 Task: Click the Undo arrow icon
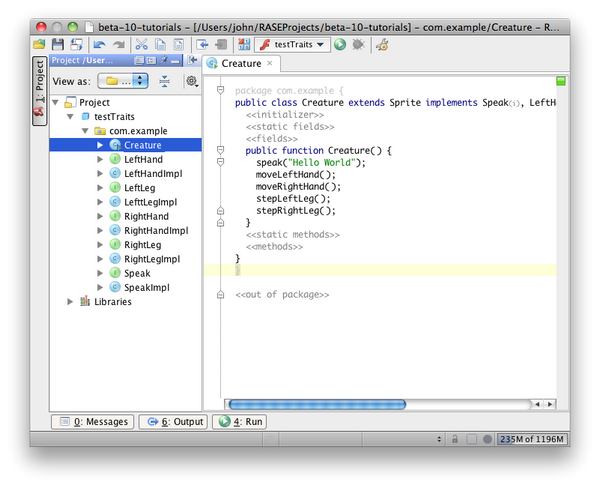pos(99,45)
